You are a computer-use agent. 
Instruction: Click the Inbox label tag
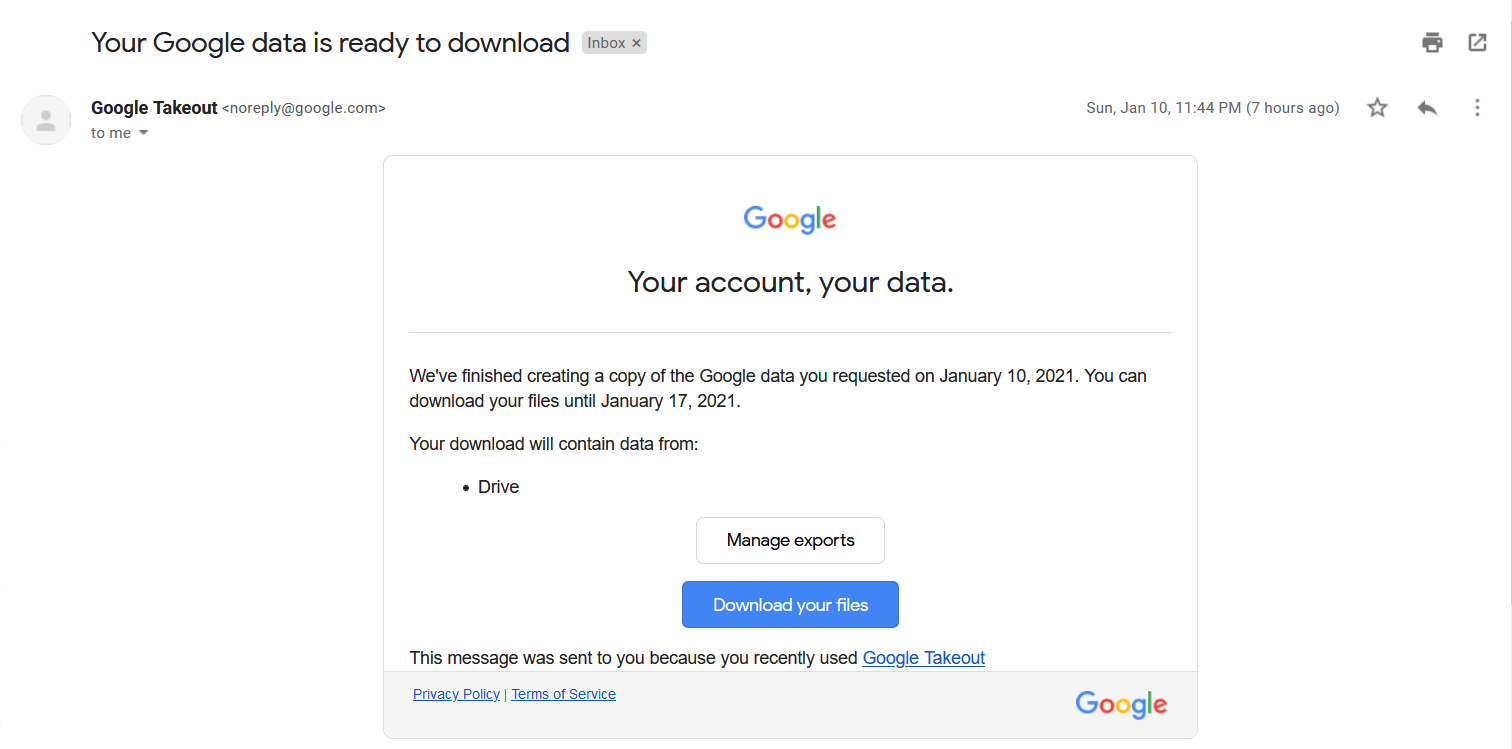point(609,42)
